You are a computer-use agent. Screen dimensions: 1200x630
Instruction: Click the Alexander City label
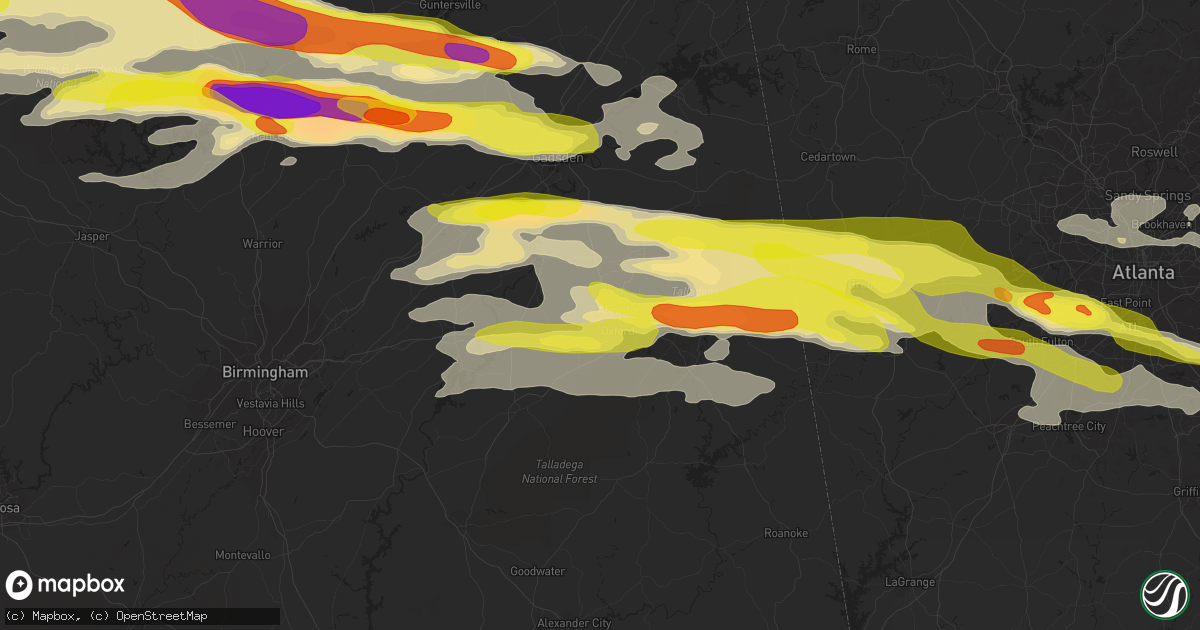point(575,623)
